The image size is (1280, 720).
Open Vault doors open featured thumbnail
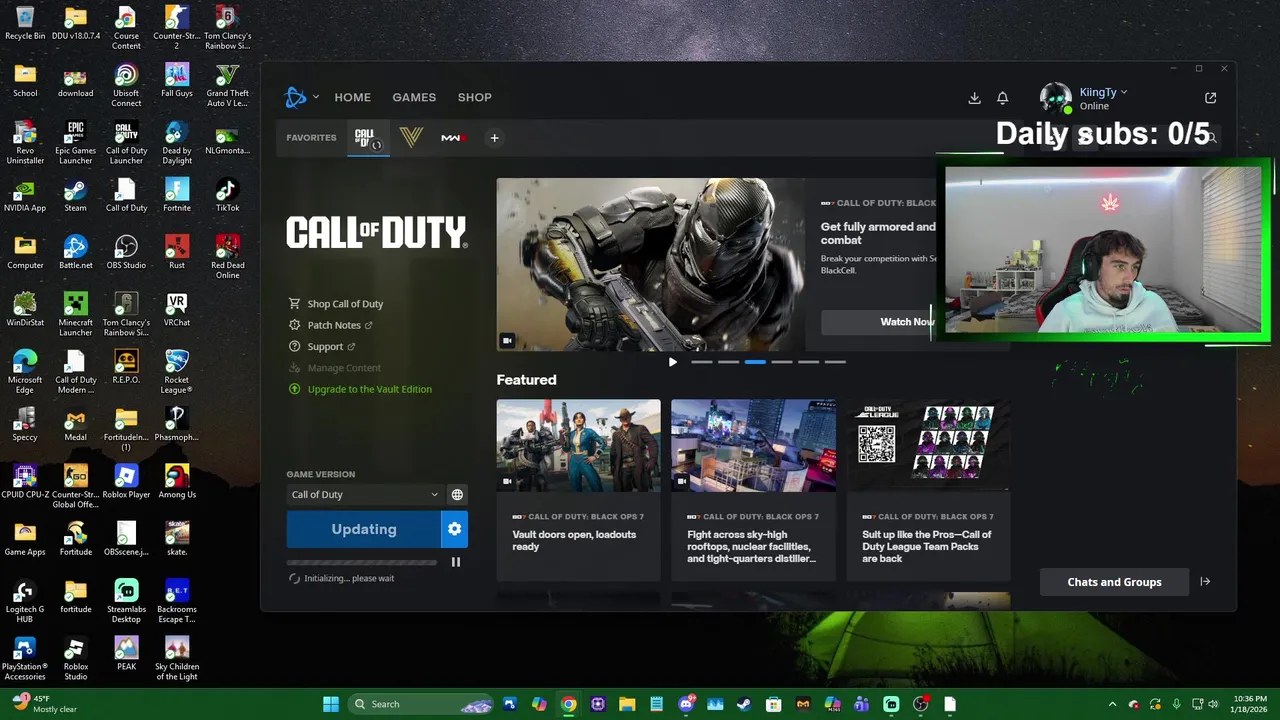578,446
